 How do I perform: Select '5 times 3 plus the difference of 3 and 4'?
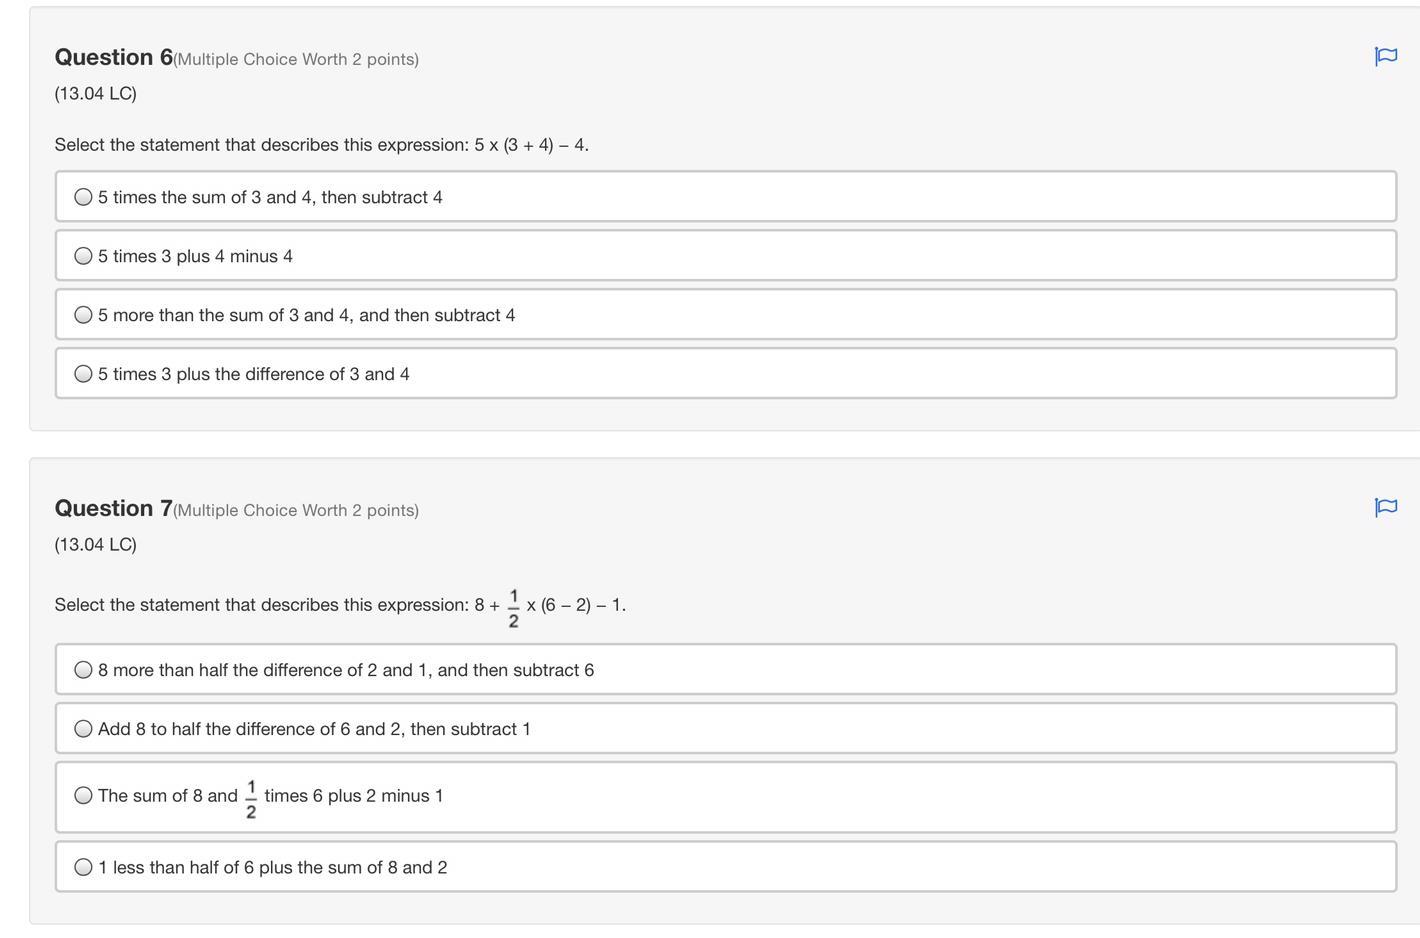(x=84, y=374)
